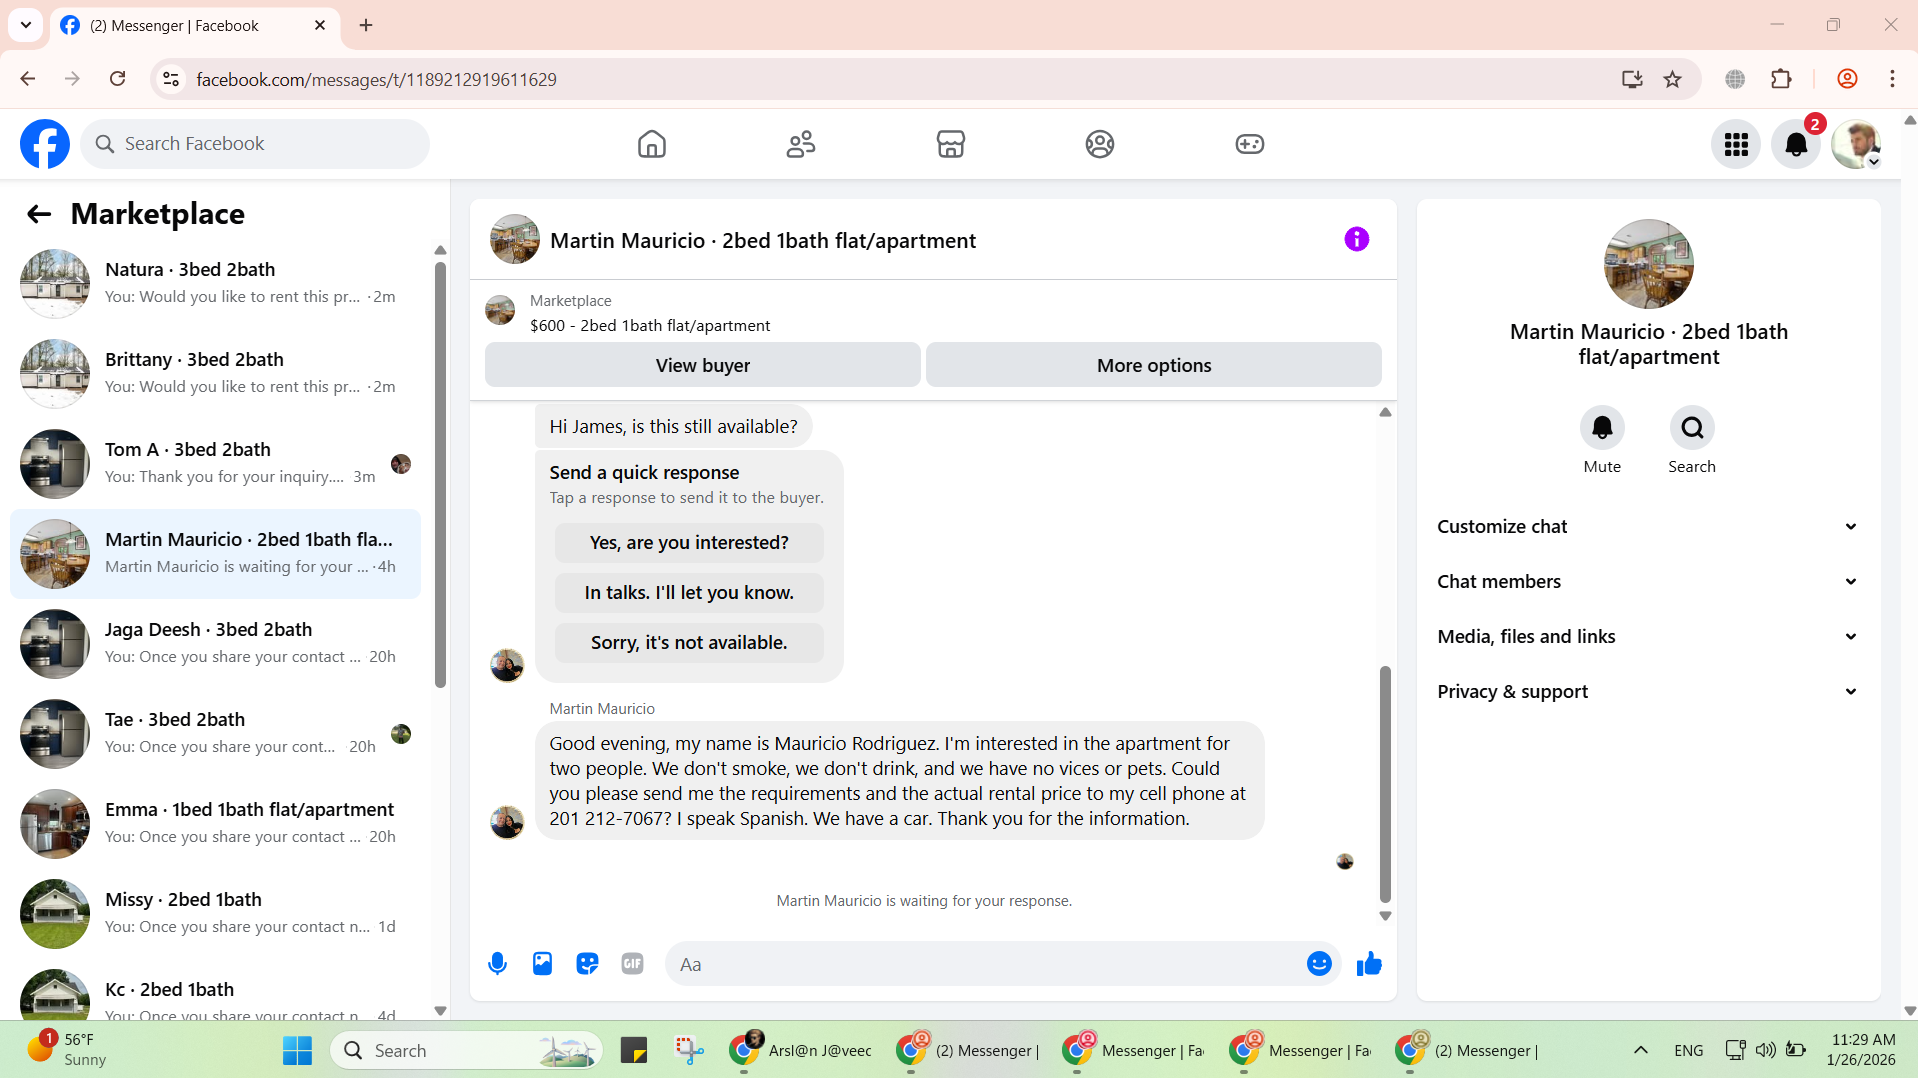Bookmark this page with the star icon
This screenshot has width=1918, height=1078.
1672,79
